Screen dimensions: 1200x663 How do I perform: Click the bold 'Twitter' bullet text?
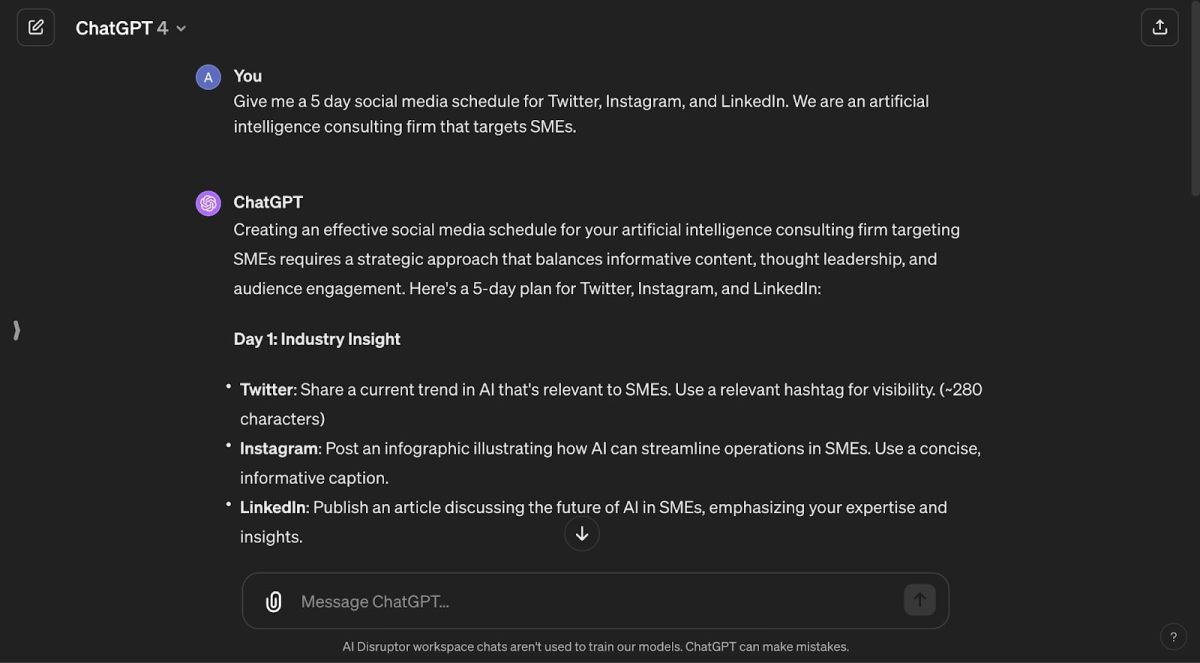[x=267, y=389]
